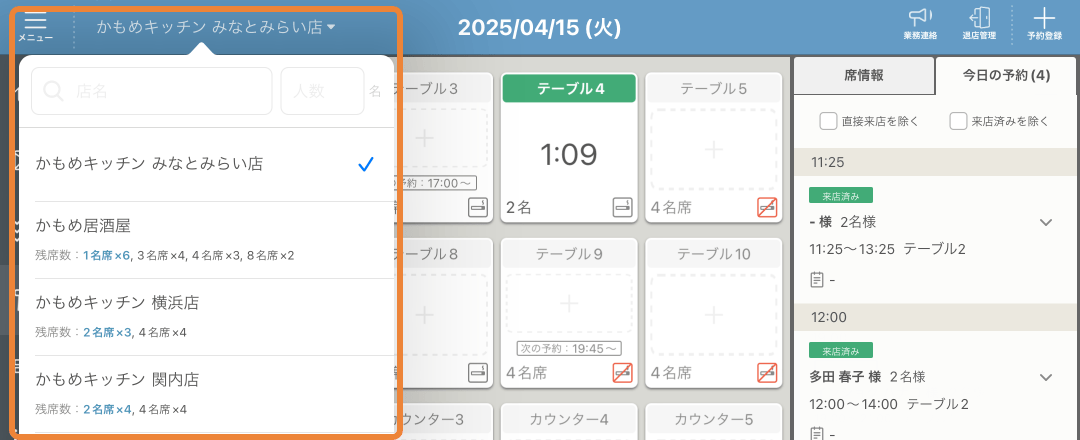Image resolution: width=1080 pixels, height=440 pixels.
Task: Switch to the 席情報 tab
Action: (x=863, y=75)
